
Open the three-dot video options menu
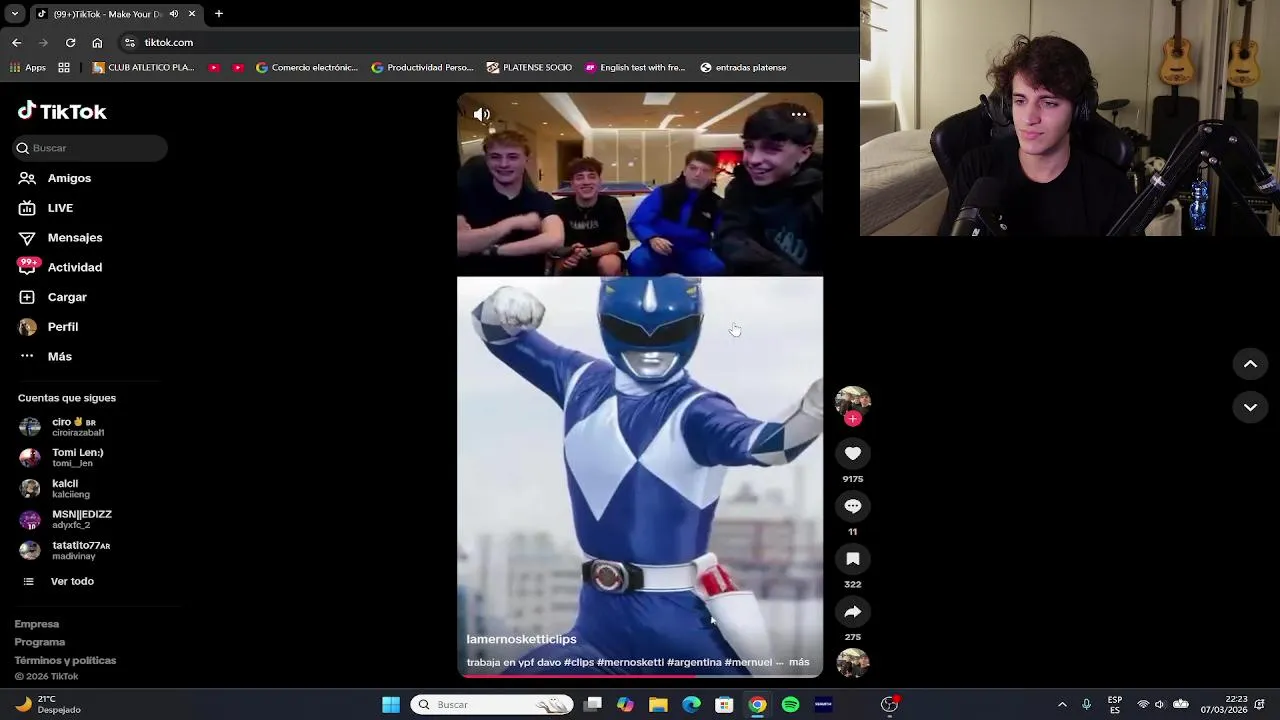(799, 114)
